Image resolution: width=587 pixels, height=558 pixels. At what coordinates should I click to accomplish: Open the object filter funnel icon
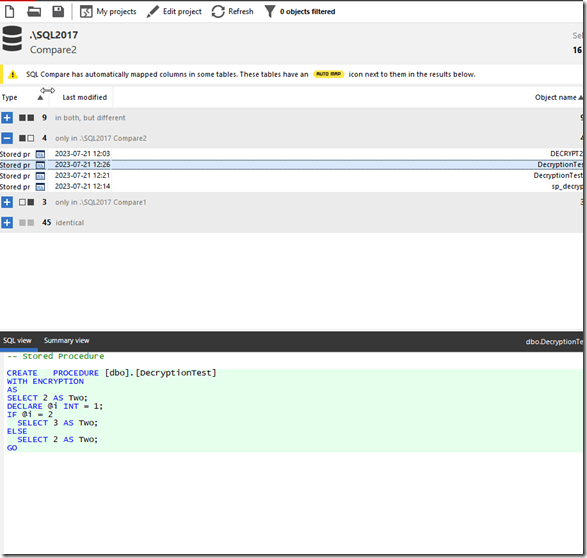270,12
